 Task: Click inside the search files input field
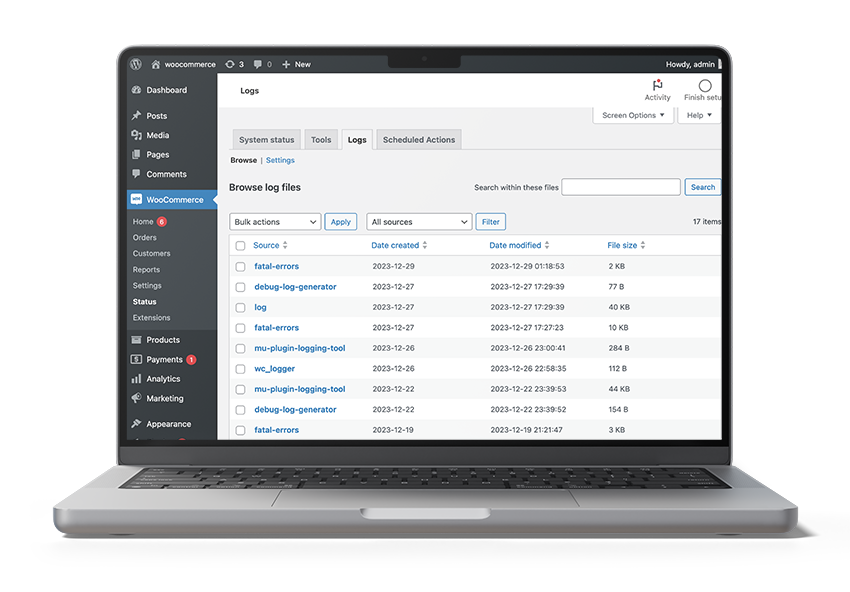pos(620,187)
